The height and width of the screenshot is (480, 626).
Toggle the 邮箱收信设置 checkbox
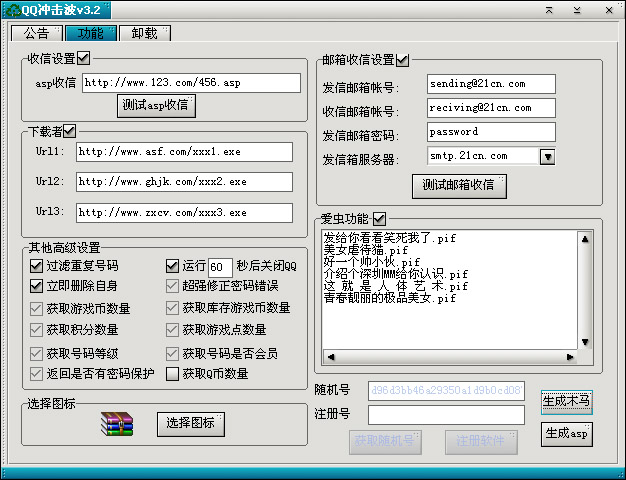402,60
